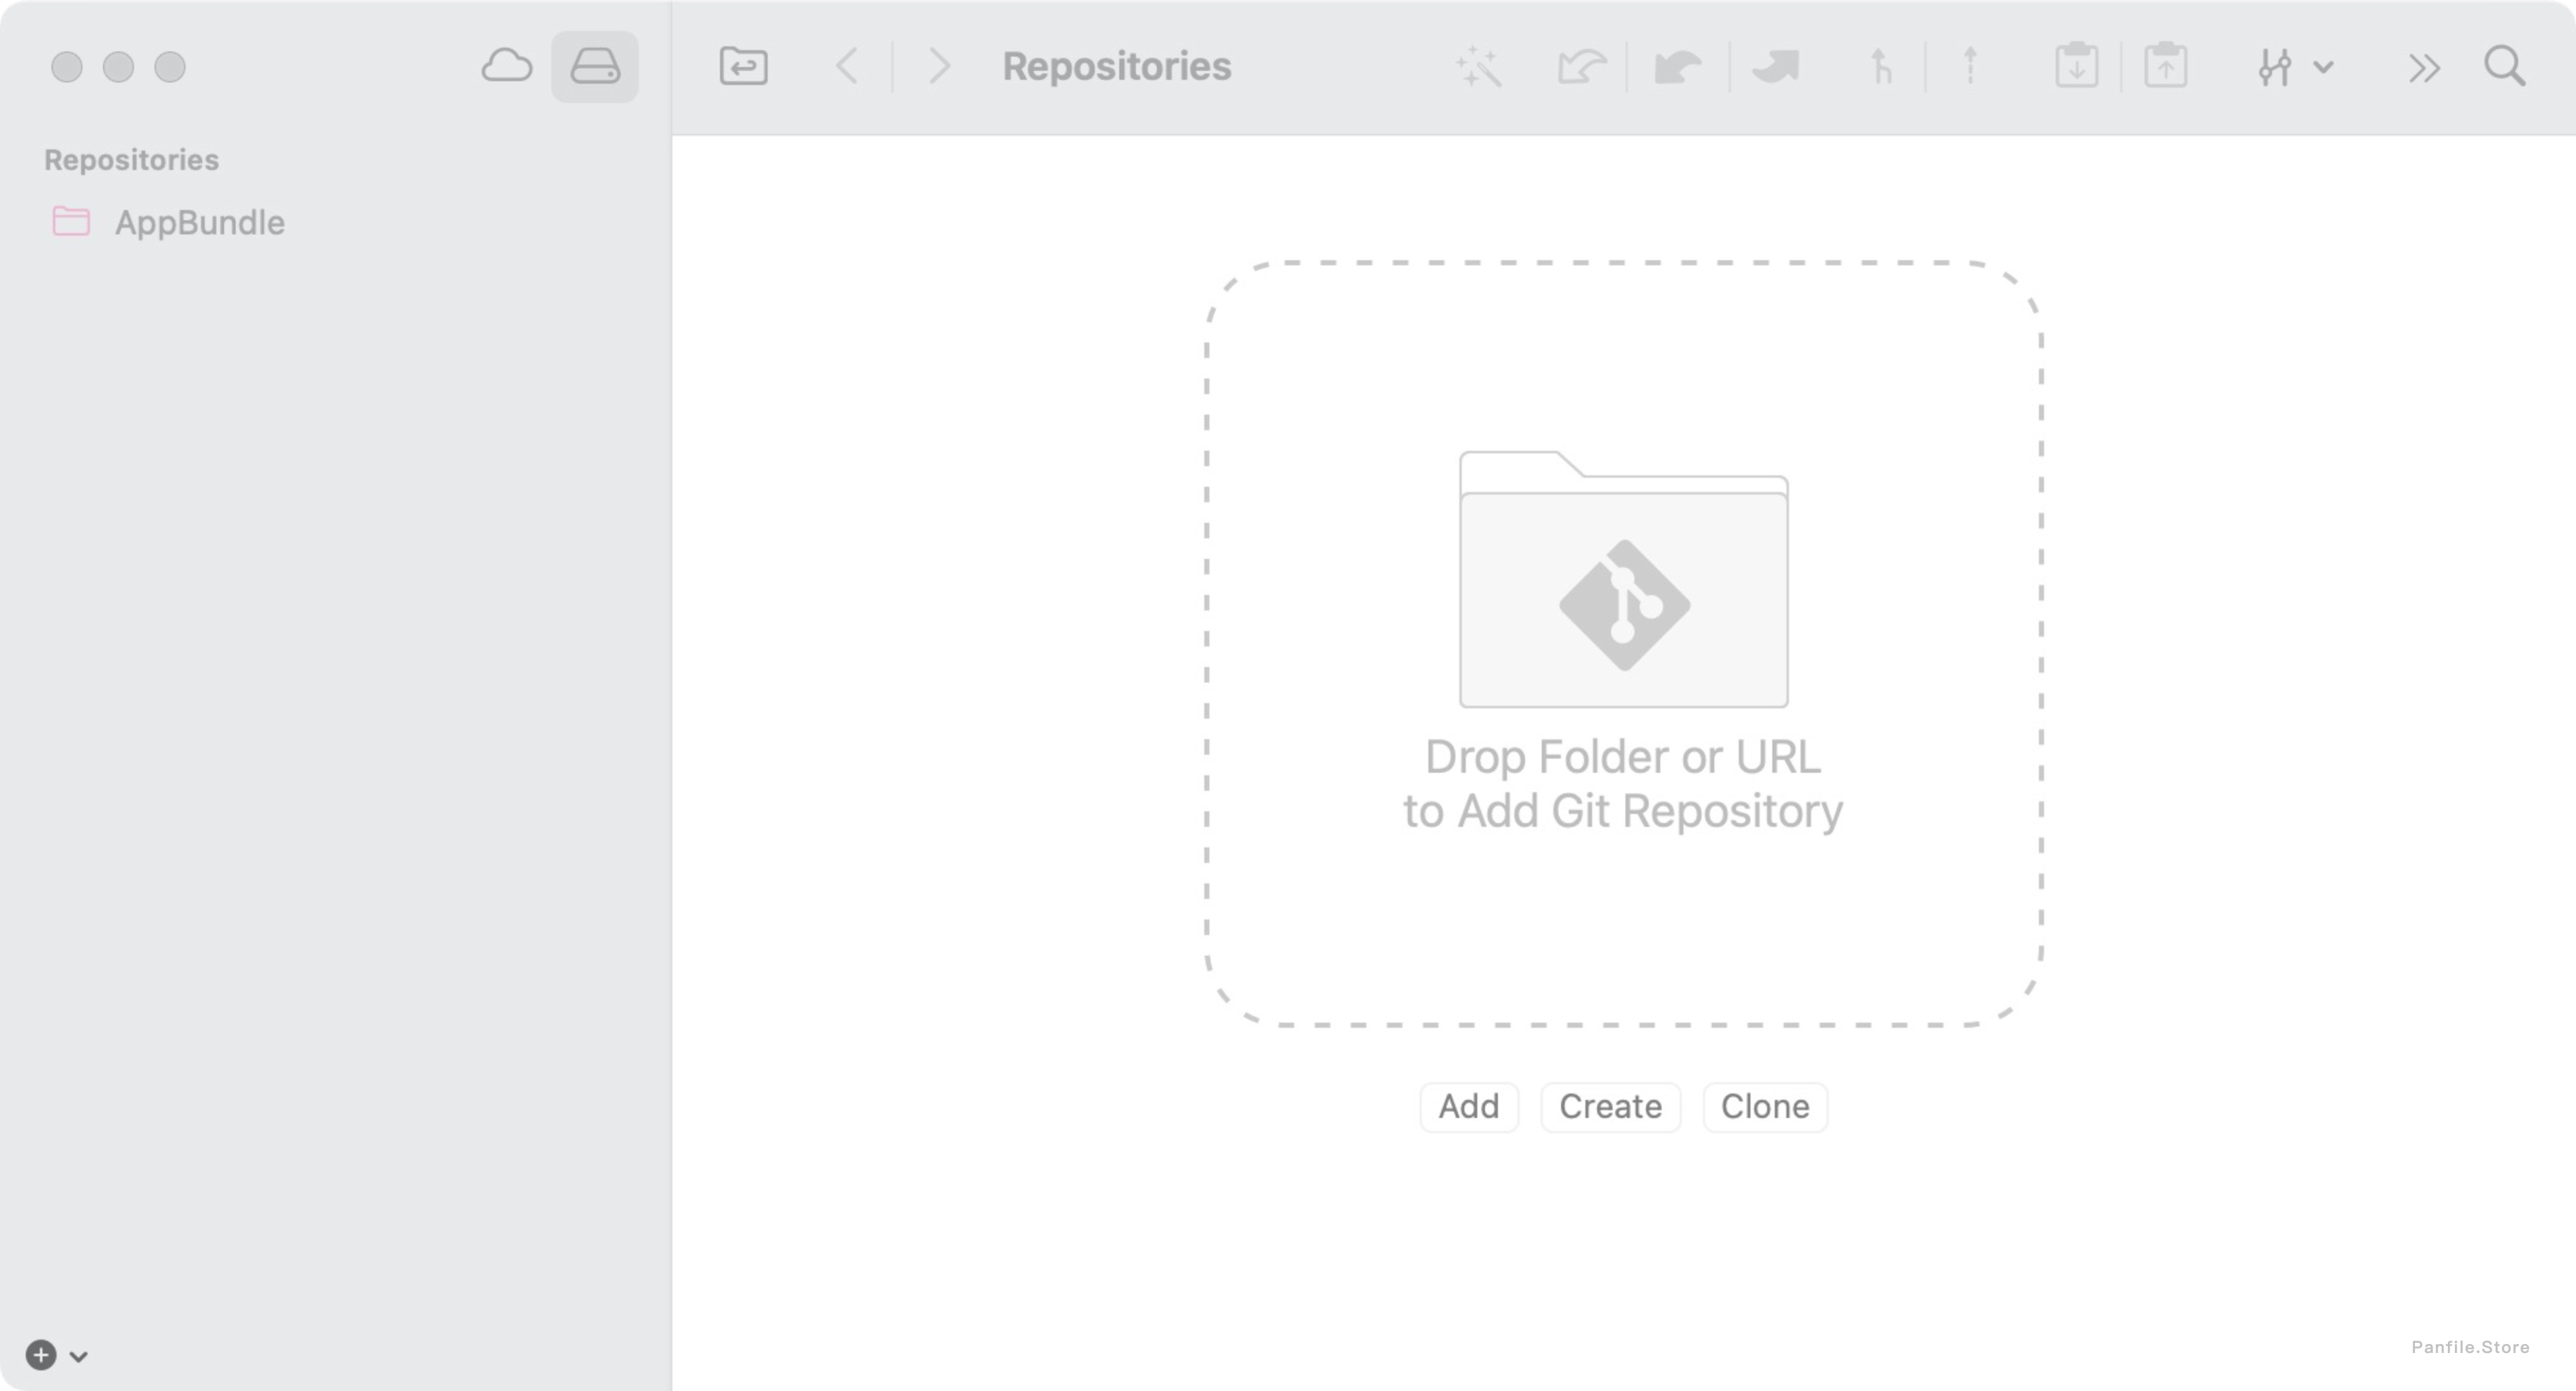Click the Repositories sidebar heading
This screenshot has height=1391, width=2576.
coord(131,160)
